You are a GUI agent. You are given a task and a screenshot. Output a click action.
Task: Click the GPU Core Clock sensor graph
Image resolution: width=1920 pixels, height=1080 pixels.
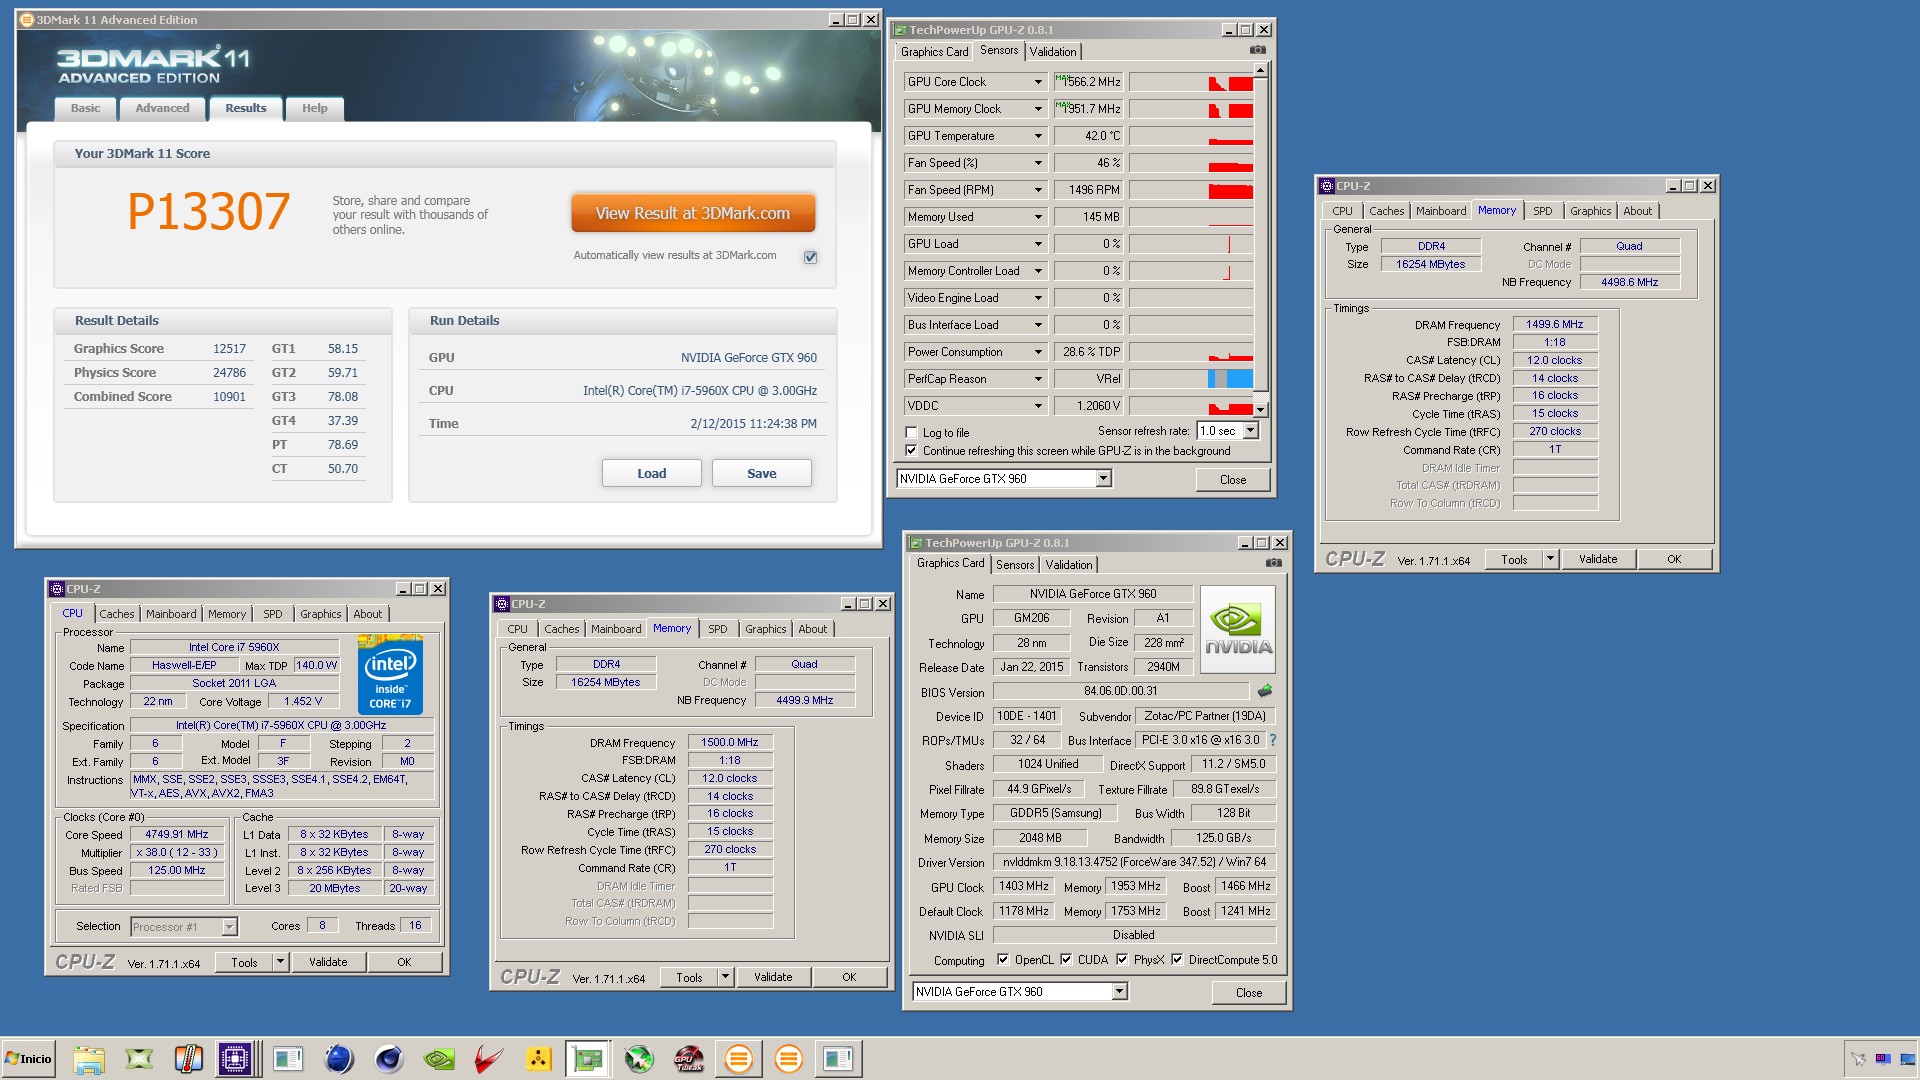[x=1191, y=82]
